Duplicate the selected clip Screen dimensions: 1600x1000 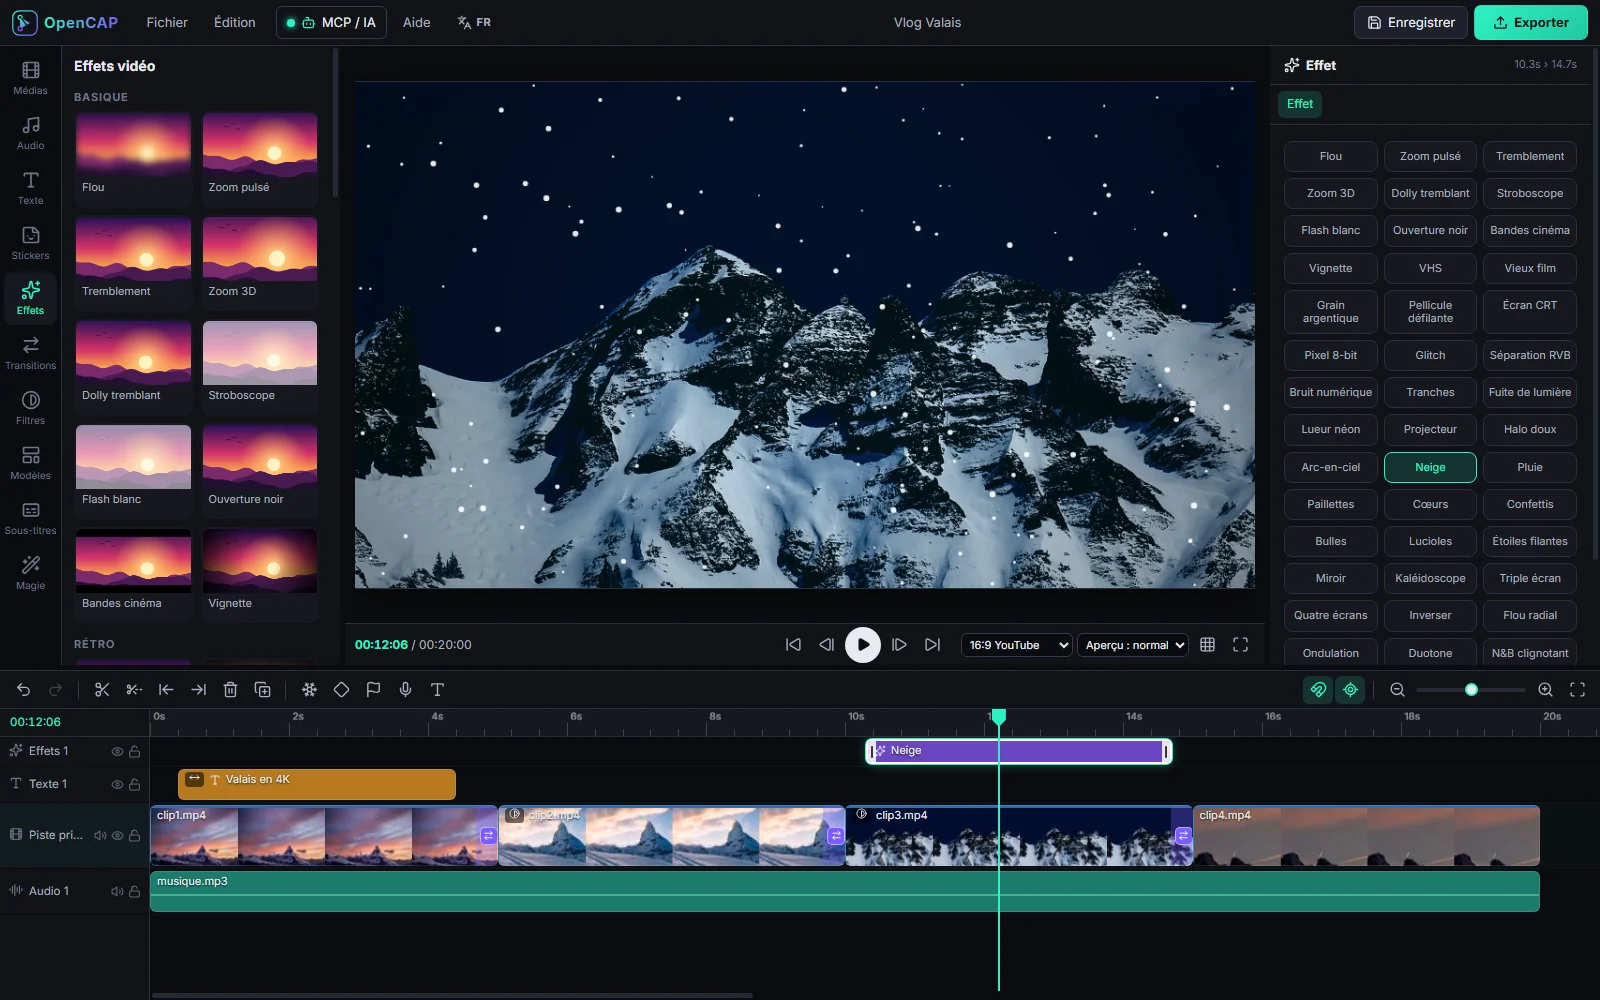[x=263, y=689]
